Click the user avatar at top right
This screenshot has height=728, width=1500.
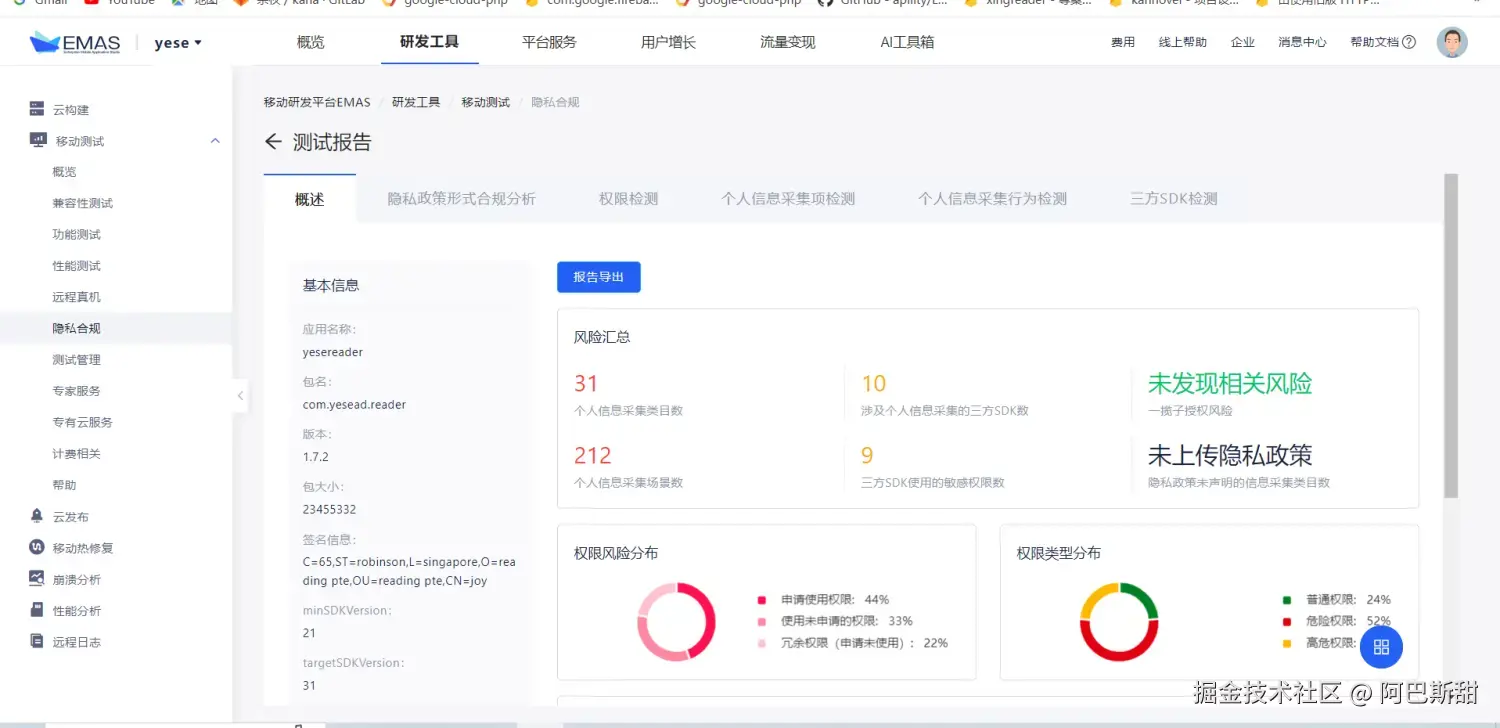coord(1452,42)
